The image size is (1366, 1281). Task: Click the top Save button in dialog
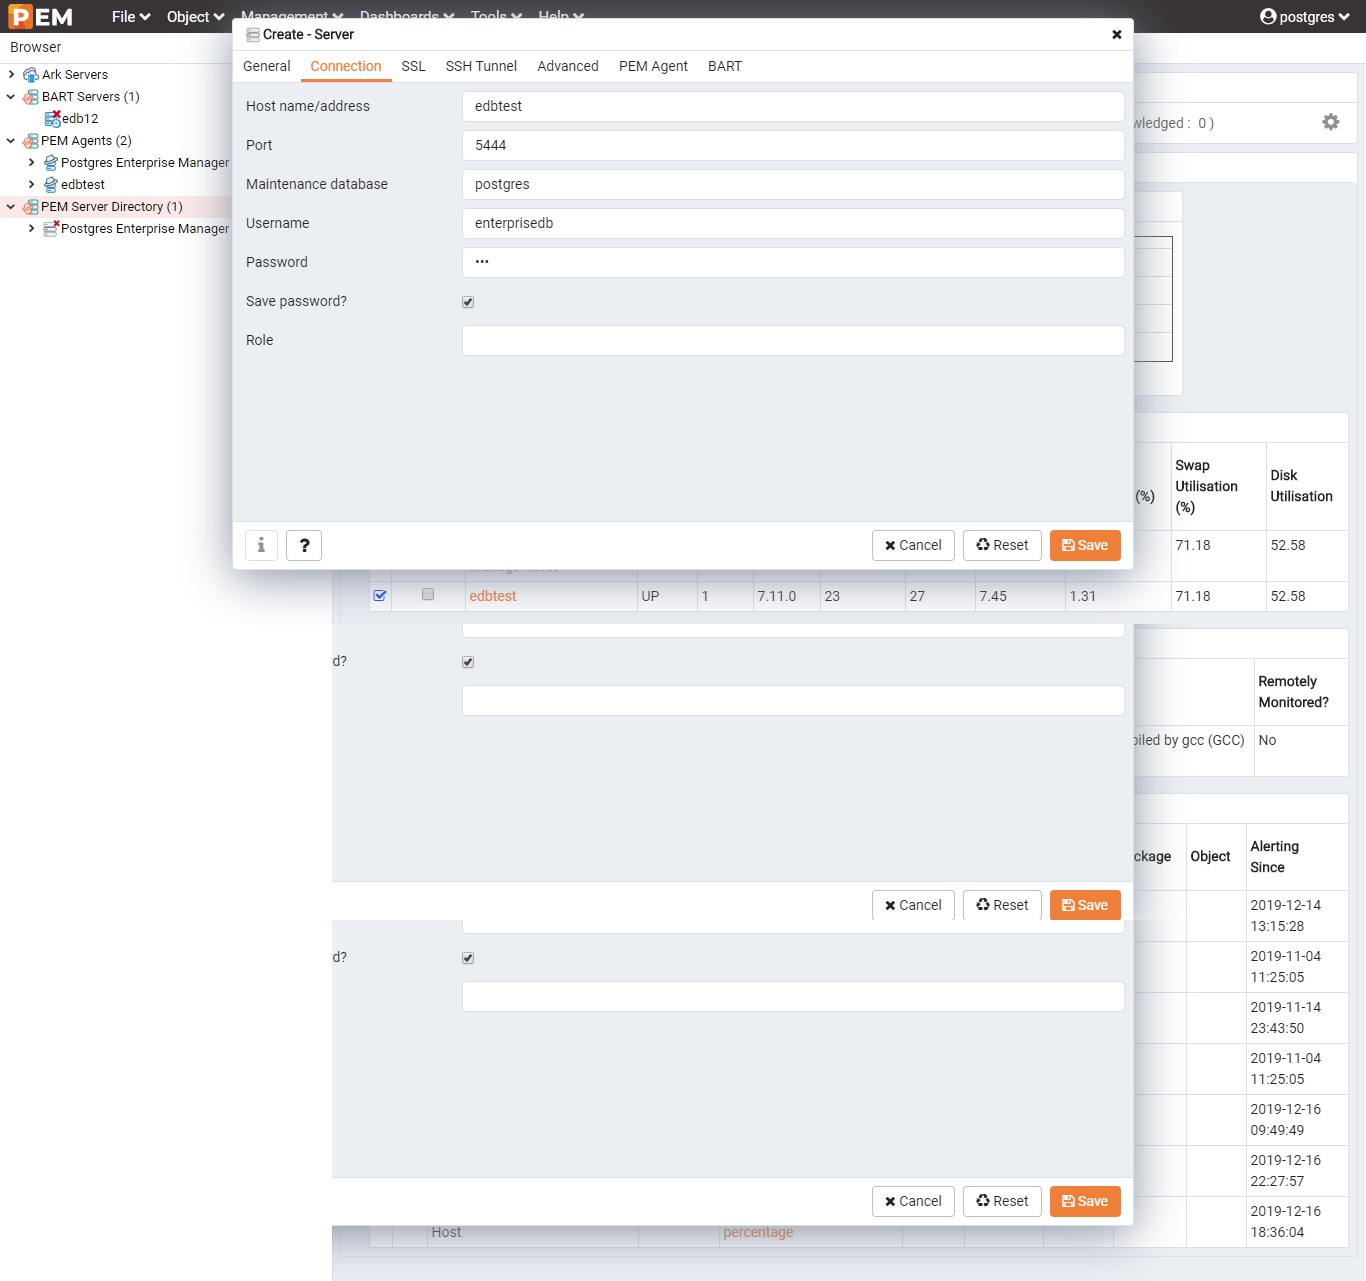point(1085,545)
